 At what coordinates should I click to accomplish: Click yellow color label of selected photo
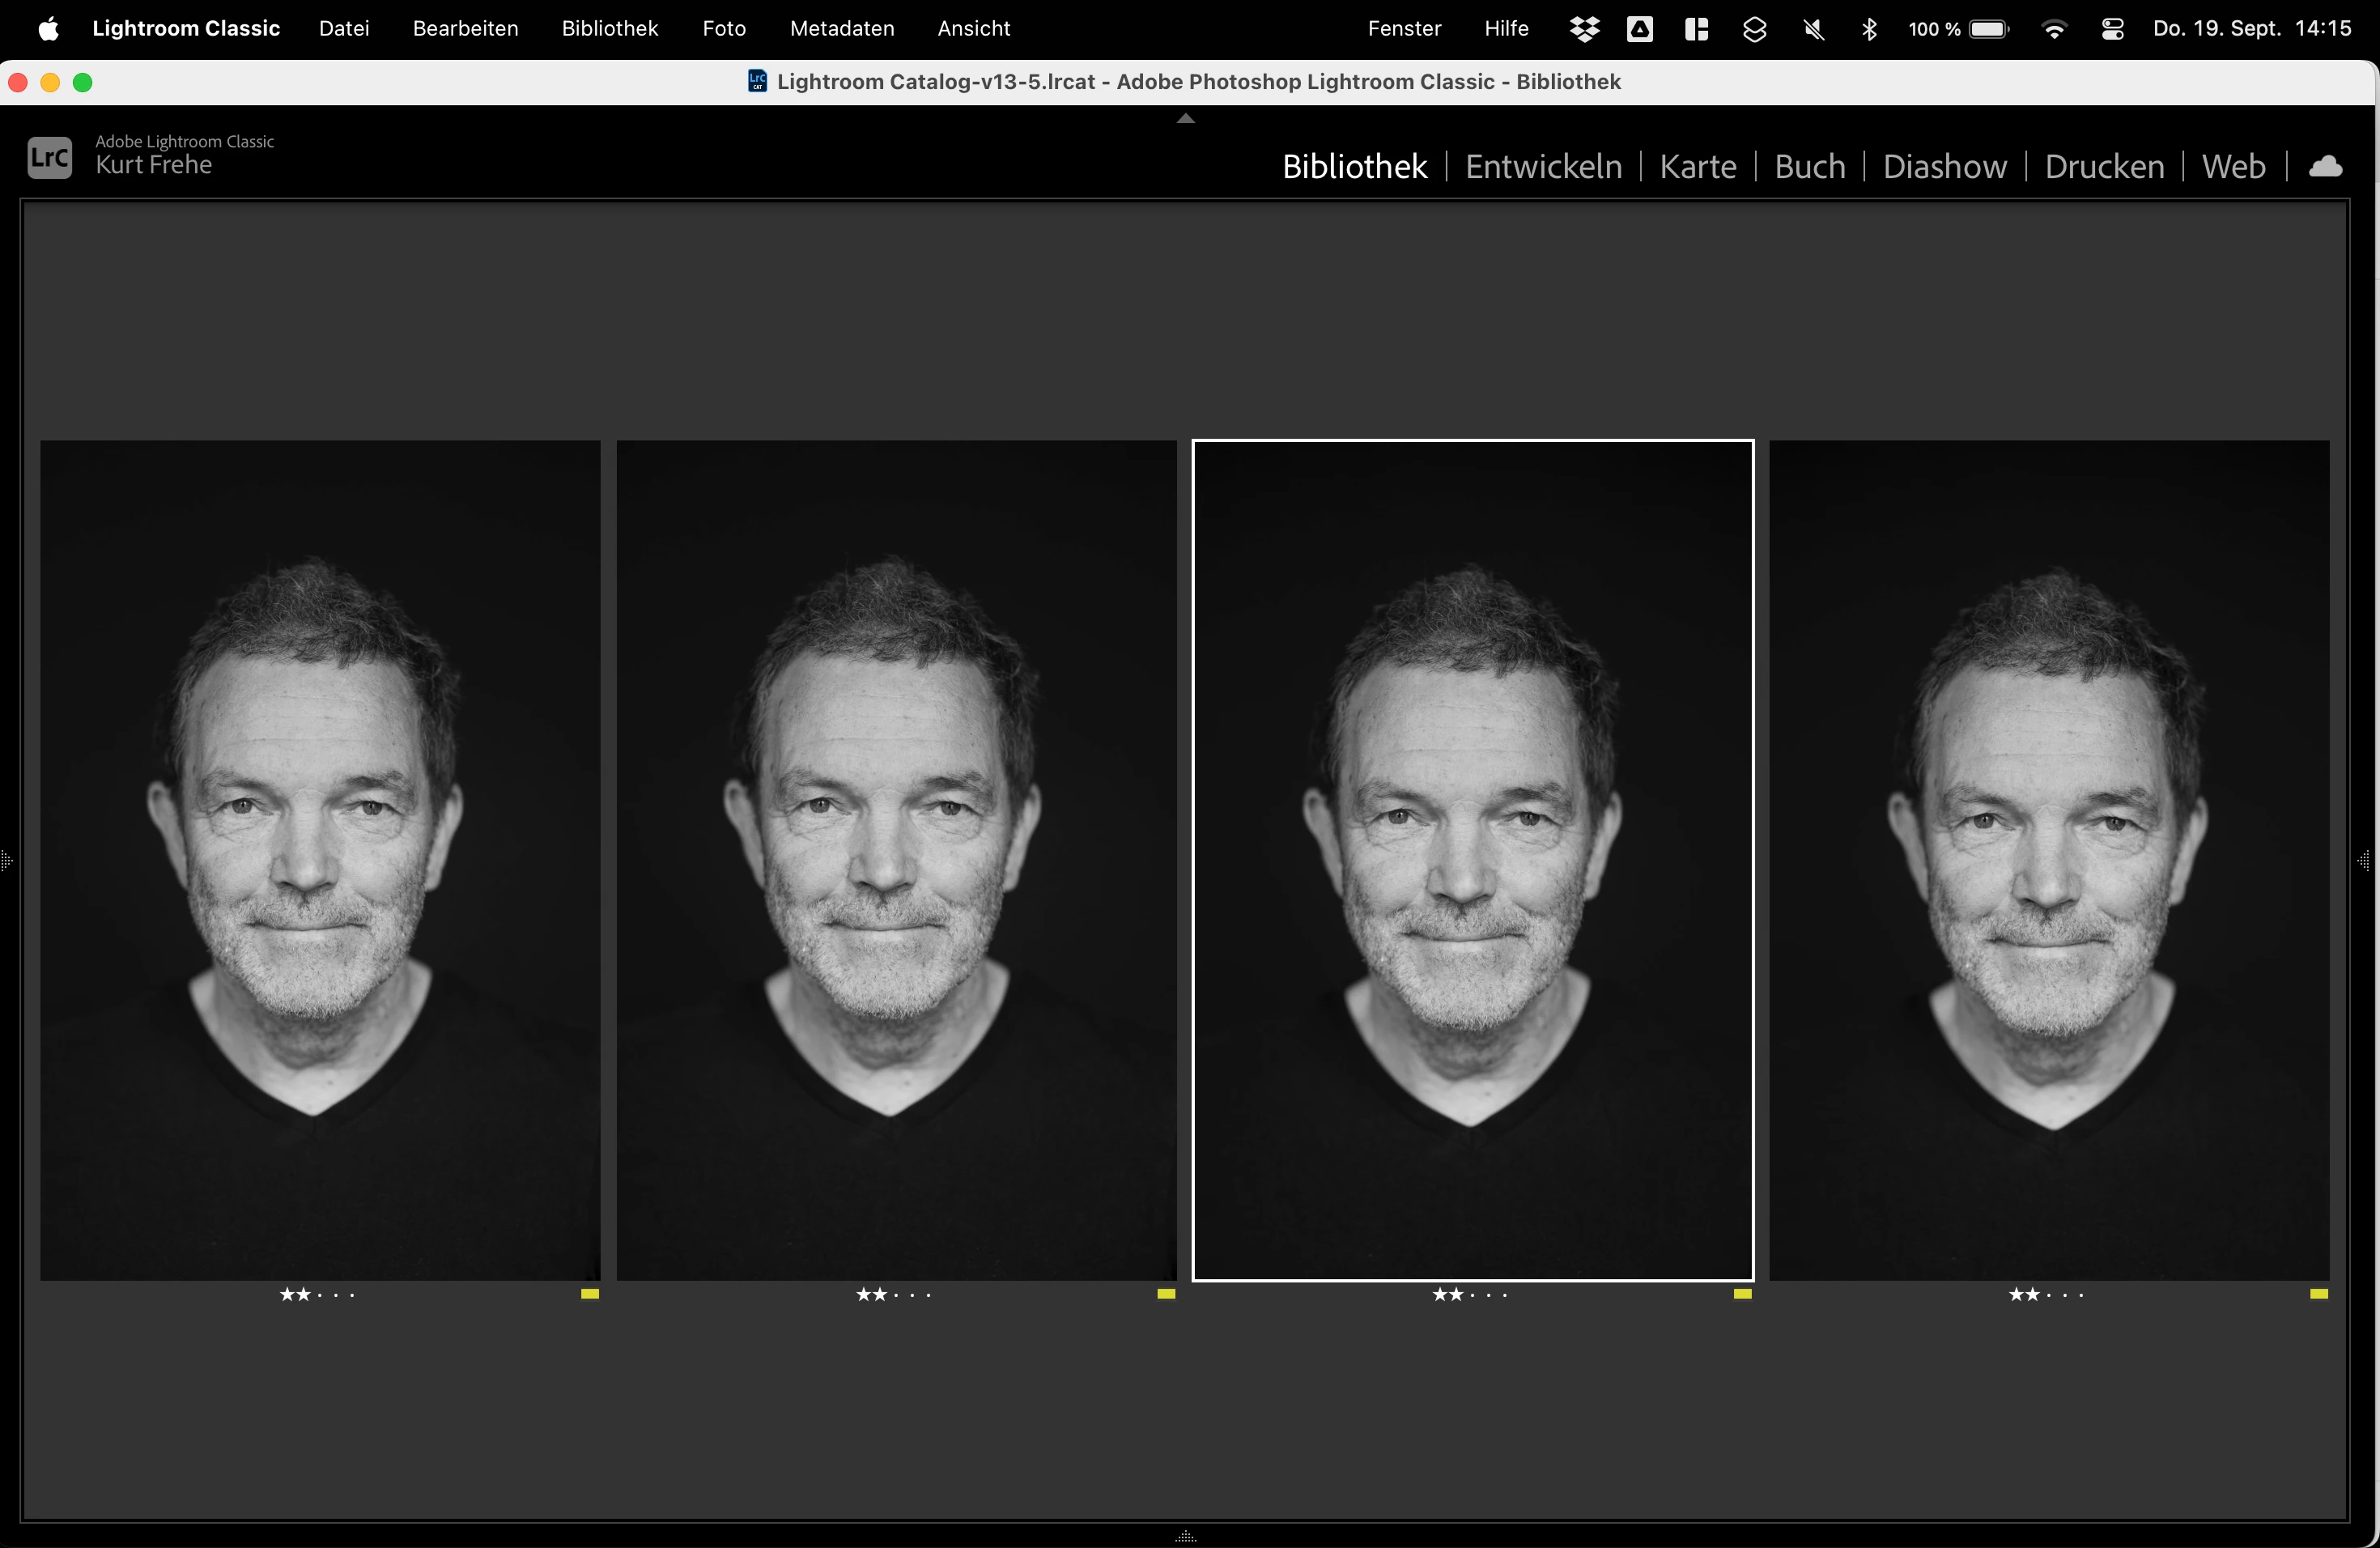click(x=1742, y=1294)
